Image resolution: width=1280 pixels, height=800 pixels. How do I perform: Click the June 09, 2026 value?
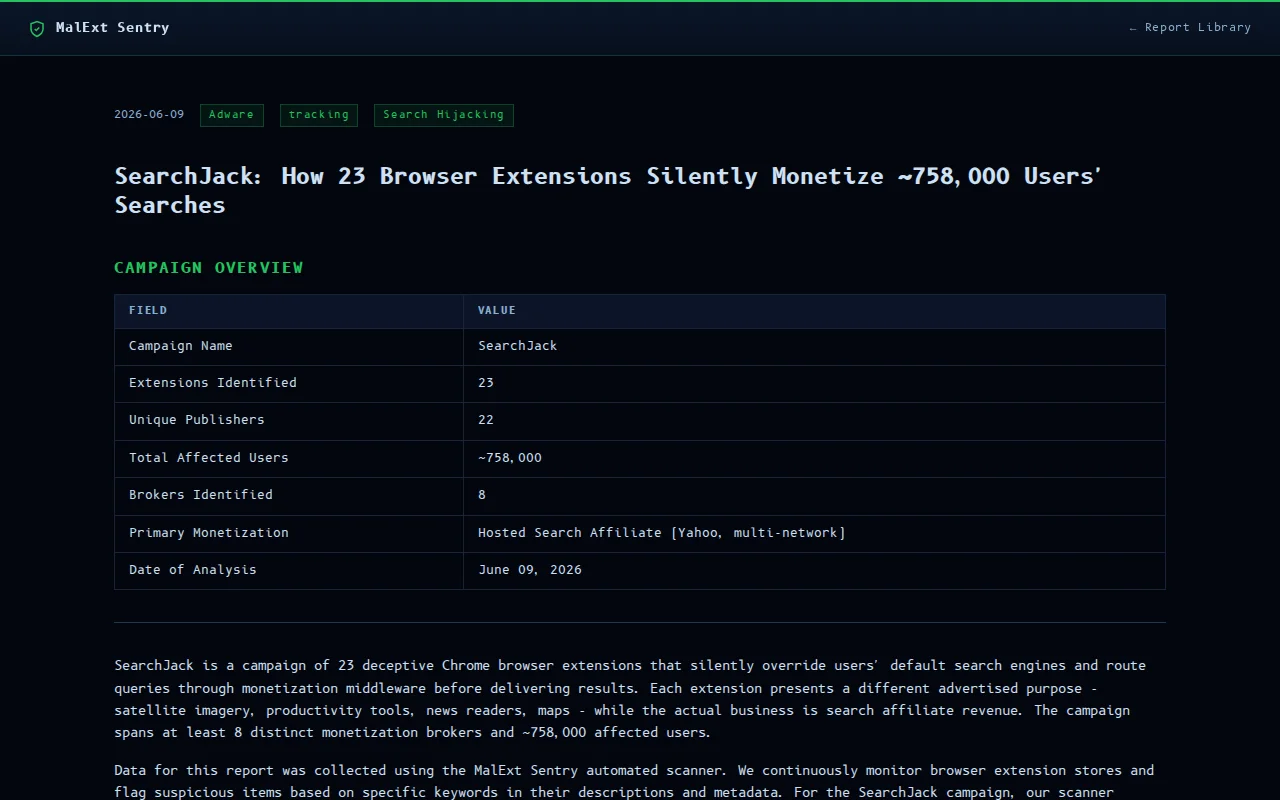tap(814, 570)
